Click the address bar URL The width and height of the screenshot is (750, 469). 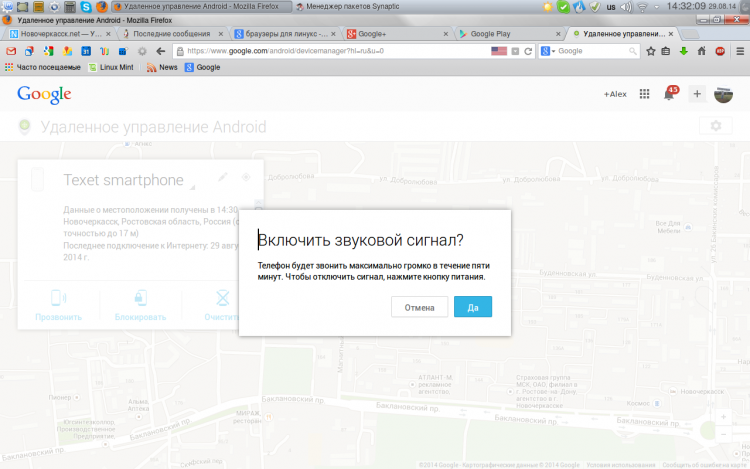pos(286,51)
